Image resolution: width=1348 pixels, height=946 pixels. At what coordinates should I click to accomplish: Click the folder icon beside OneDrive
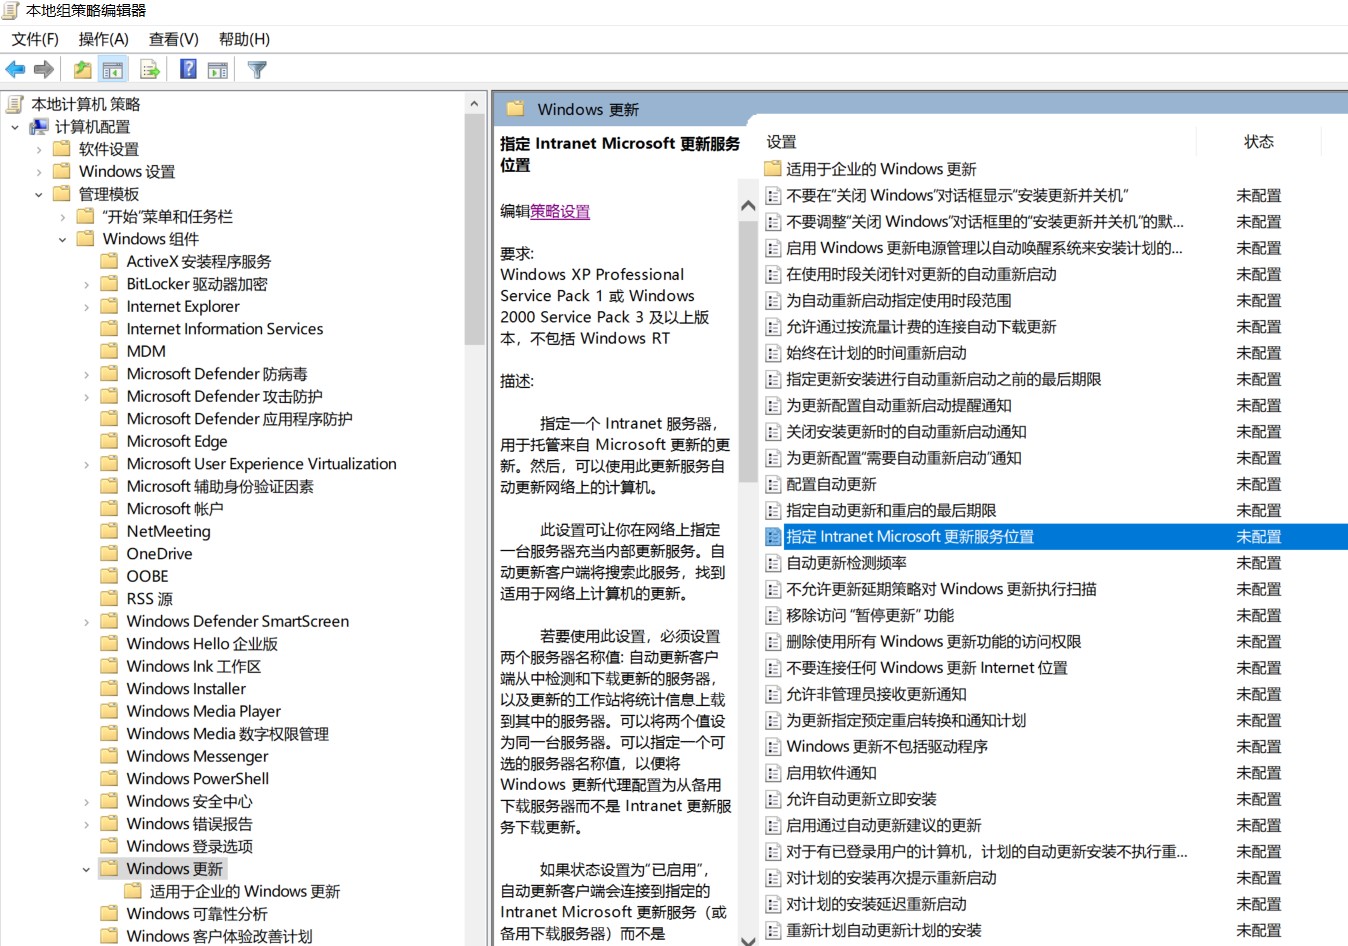click(x=110, y=553)
